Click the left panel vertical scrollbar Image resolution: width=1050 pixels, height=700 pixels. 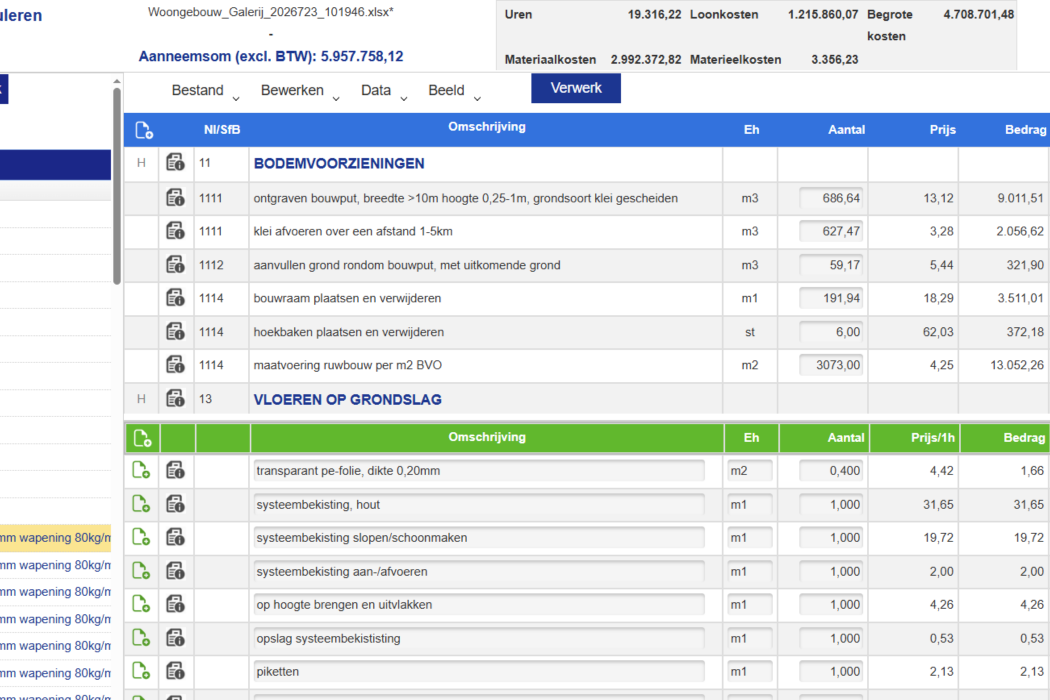pos(117,188)
